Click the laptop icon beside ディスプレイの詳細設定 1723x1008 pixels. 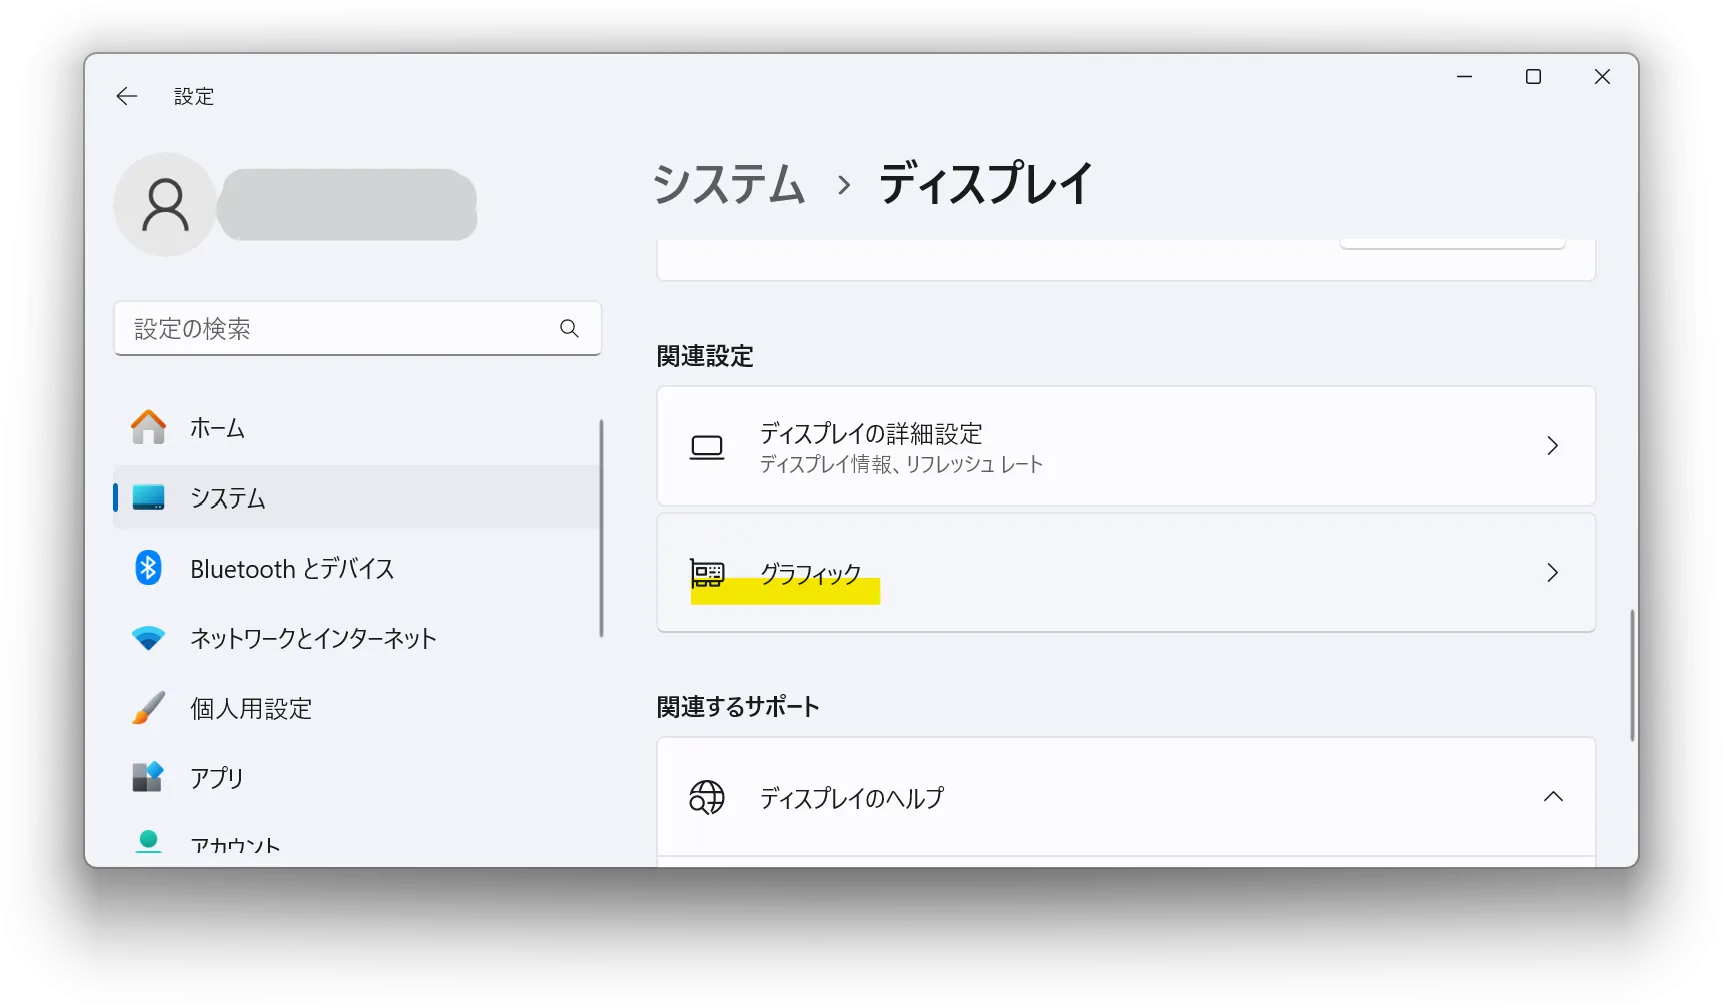(707, 446)
